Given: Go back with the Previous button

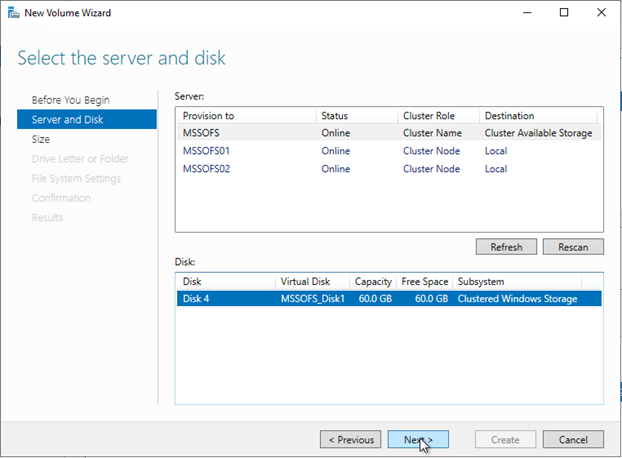Looking at the screenshot, I should pos(350,439).
